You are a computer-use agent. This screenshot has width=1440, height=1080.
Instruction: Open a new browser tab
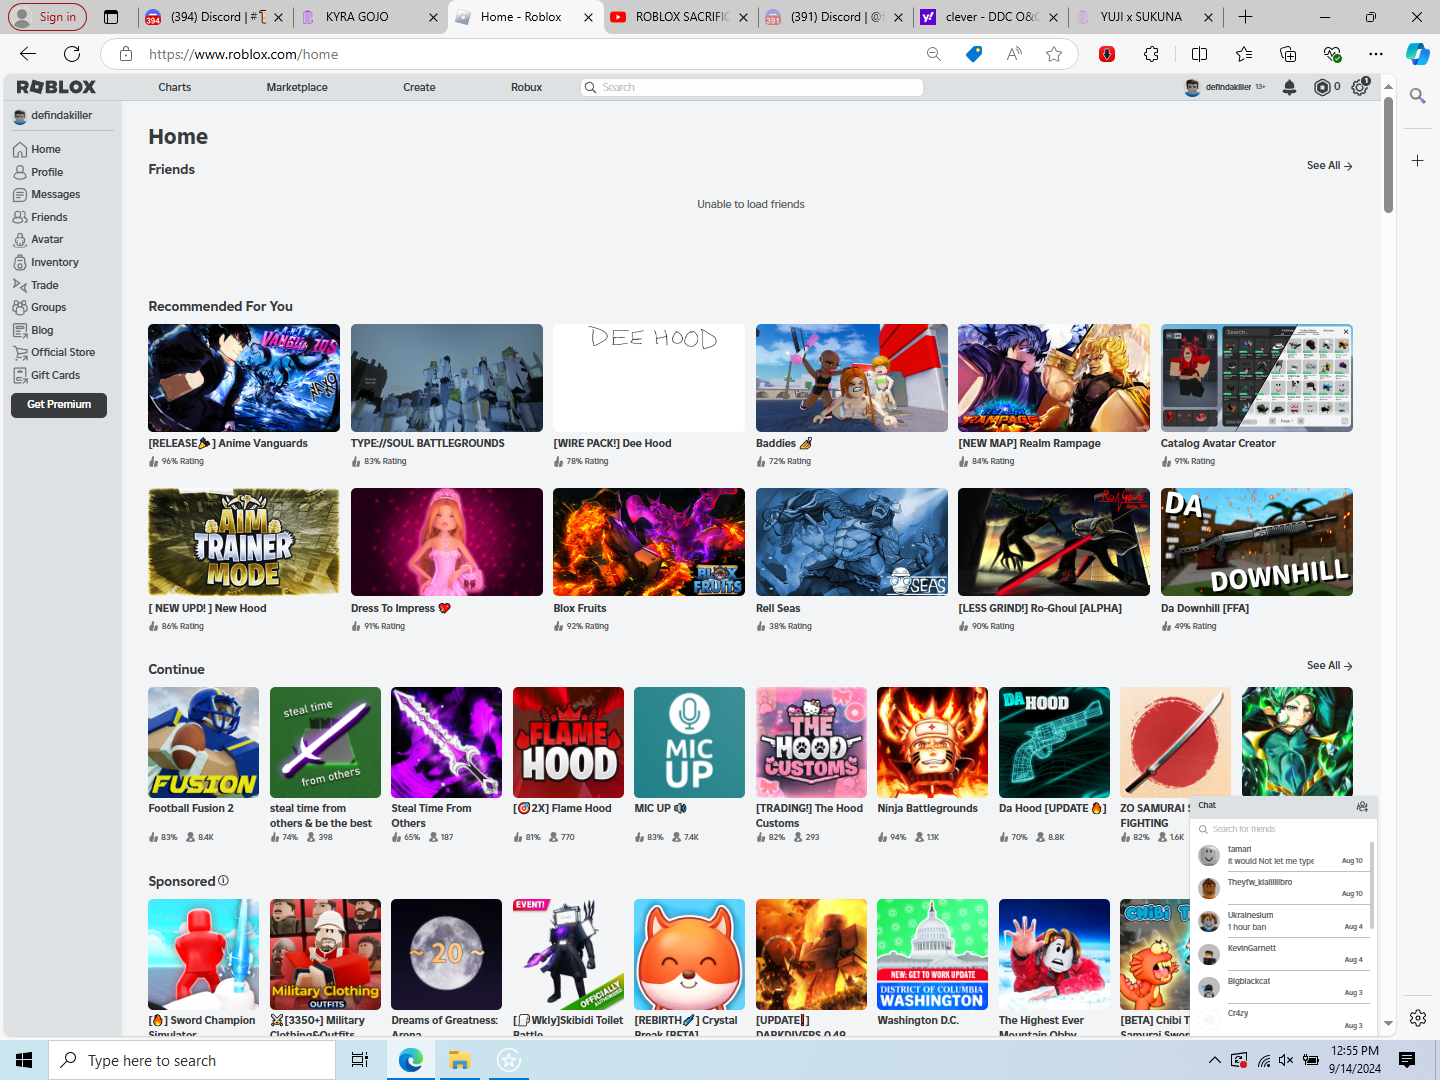click(1245, 17)
